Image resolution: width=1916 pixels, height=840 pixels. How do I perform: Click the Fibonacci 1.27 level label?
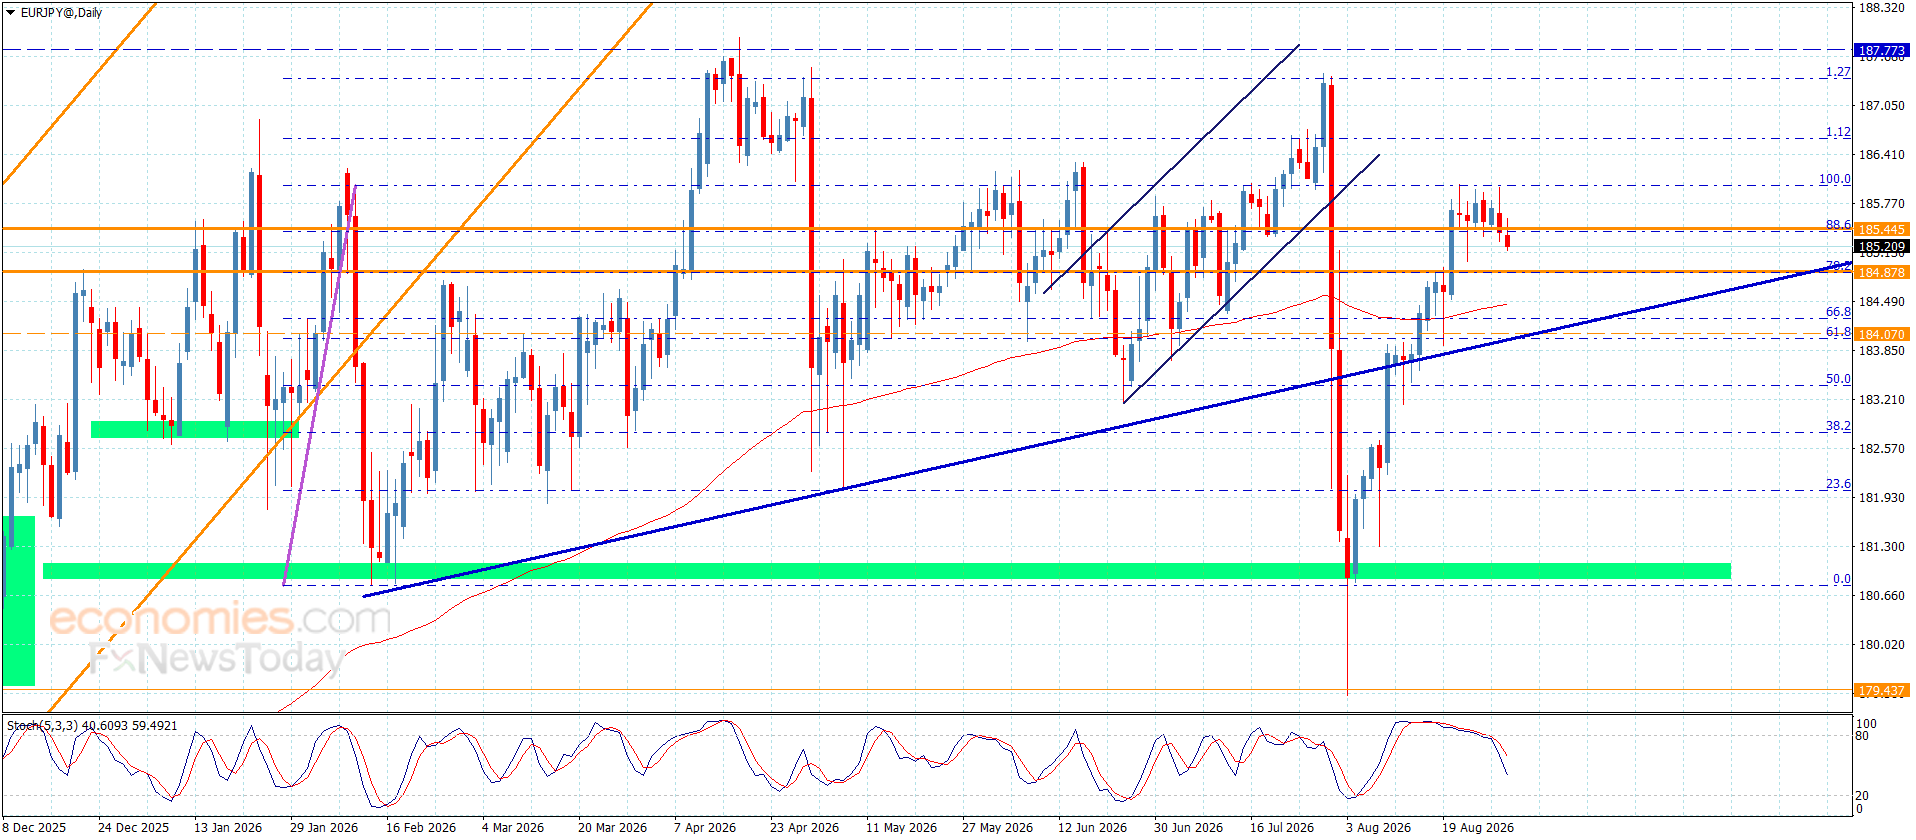click(x=1838, y=72)
